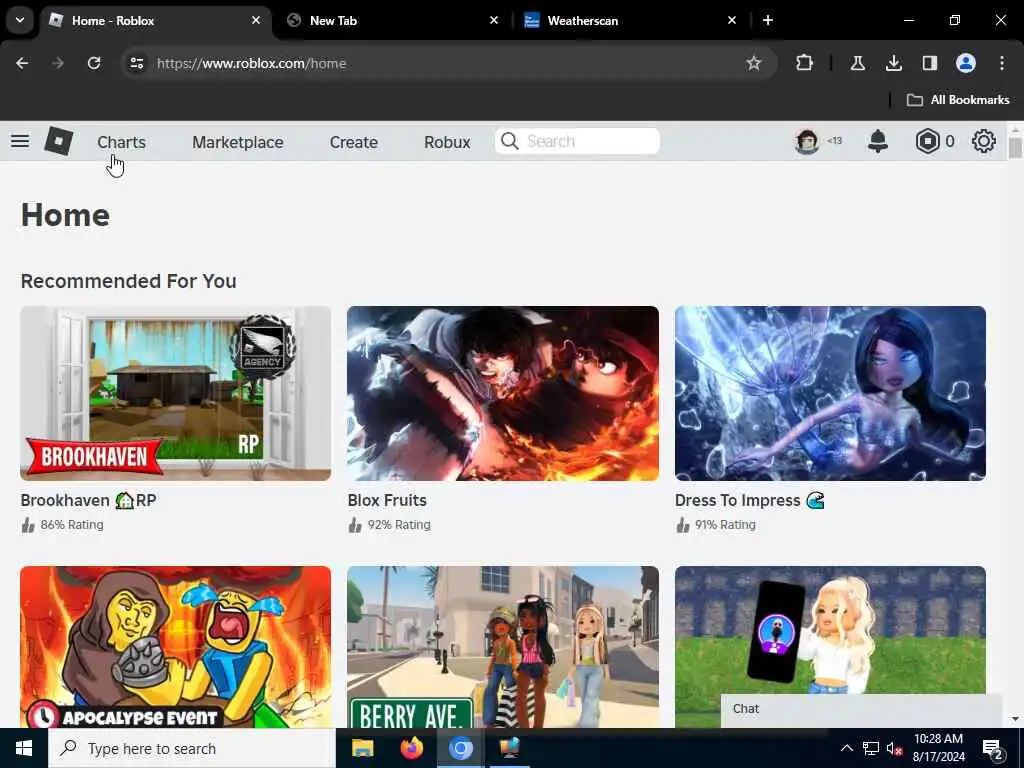
Task: Toggle the Chrome side panel icon
Action: tap(929, 63)
